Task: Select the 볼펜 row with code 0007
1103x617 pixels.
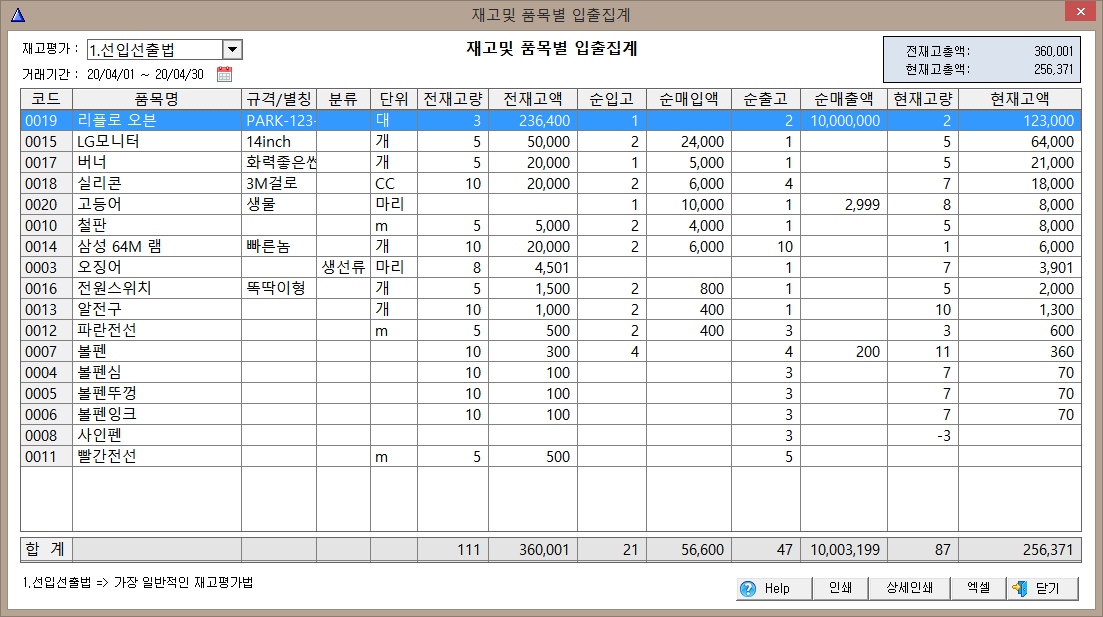Action: point(551,352)
